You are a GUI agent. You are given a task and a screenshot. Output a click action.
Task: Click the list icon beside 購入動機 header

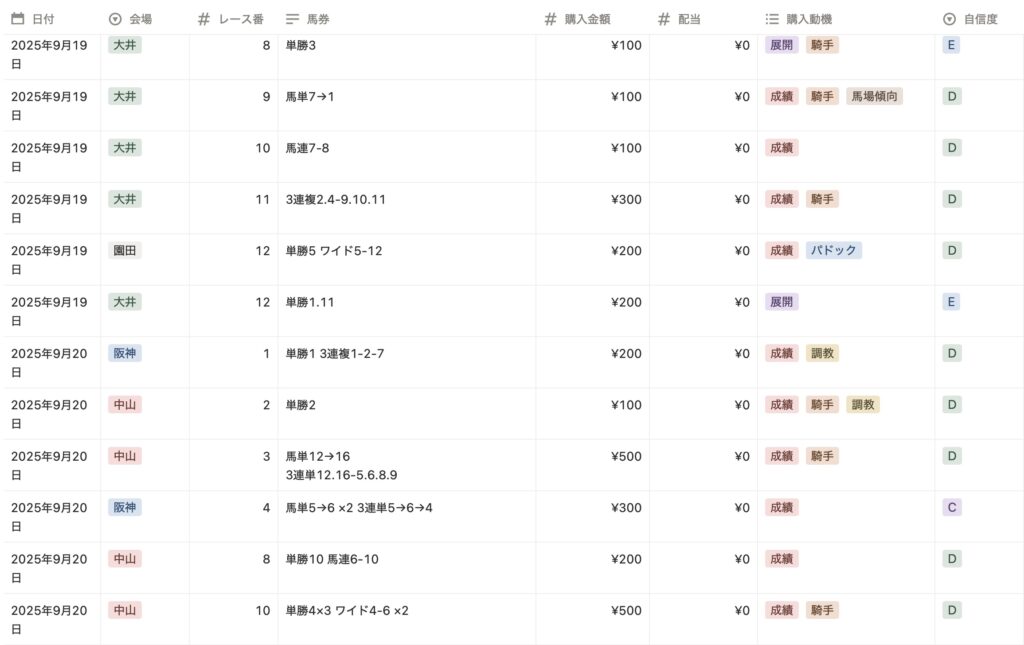coord(772,19)
